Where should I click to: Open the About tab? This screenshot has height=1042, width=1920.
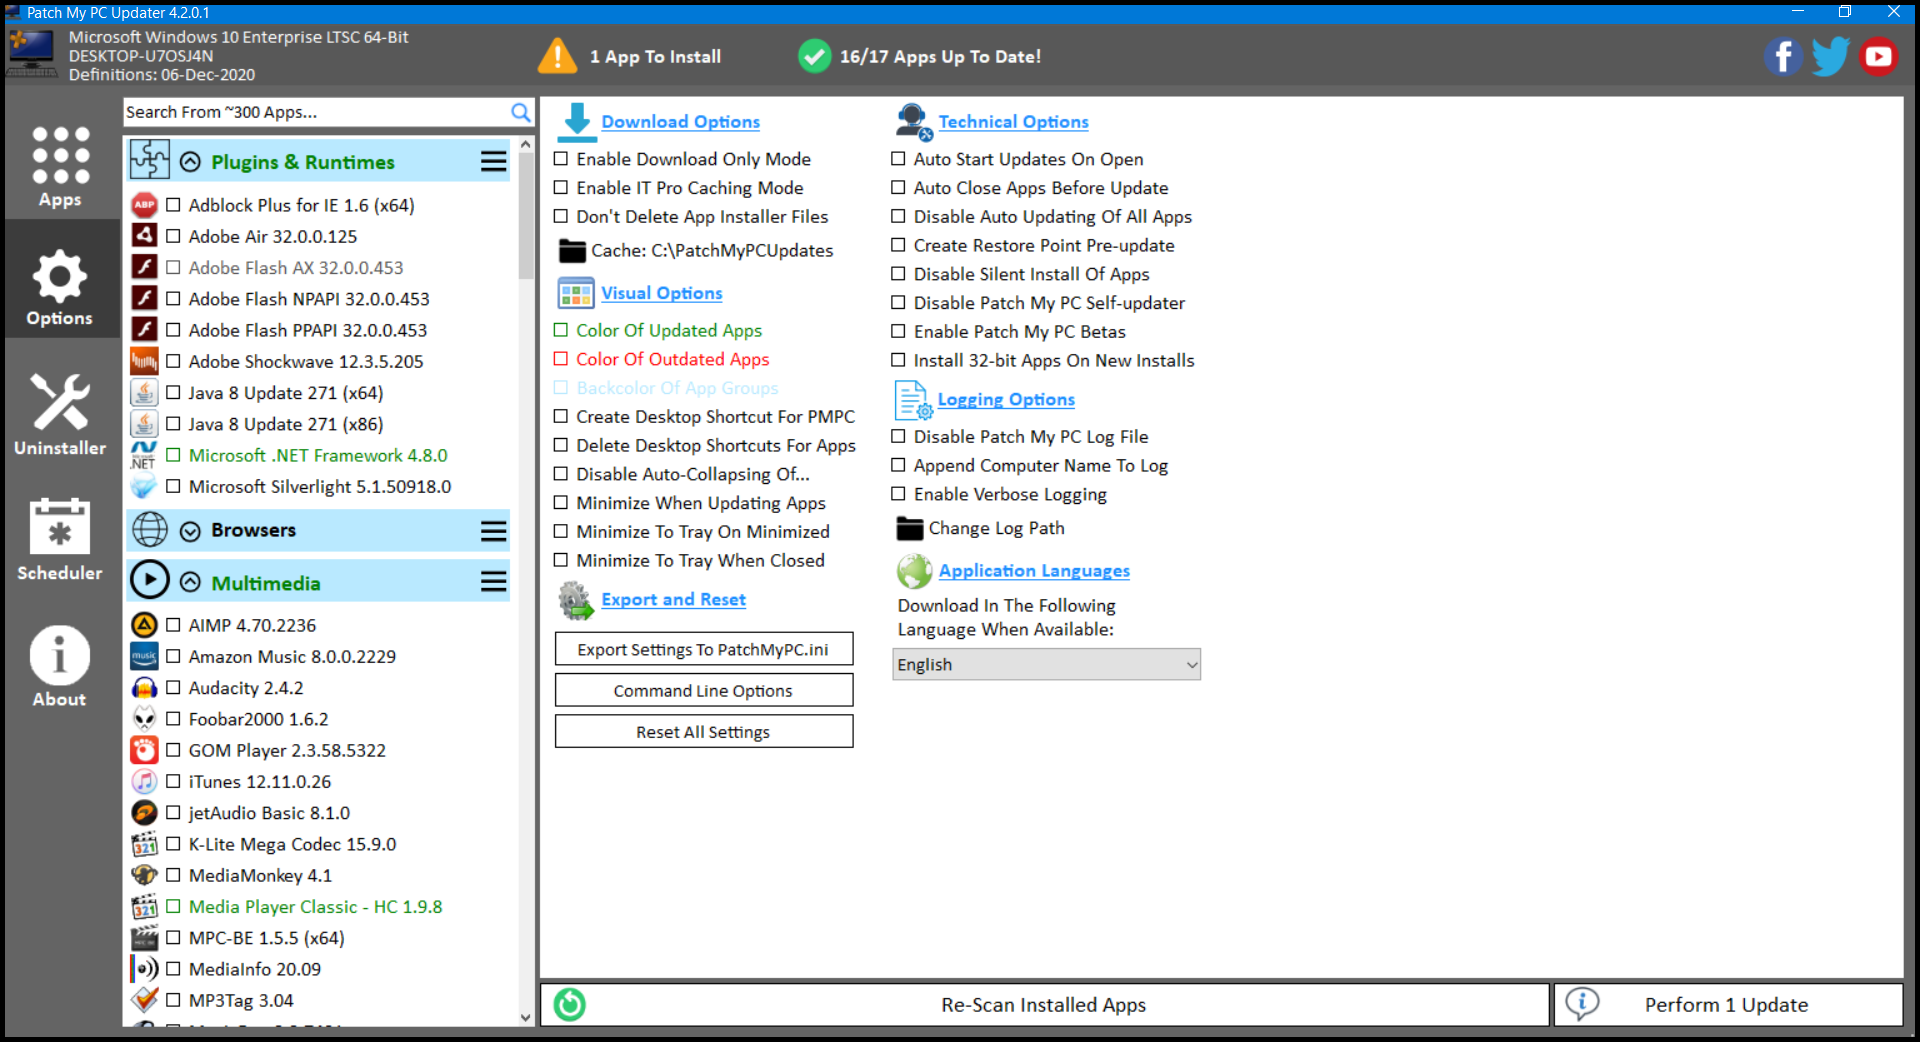pyautogui.click(x=60, y=666)
